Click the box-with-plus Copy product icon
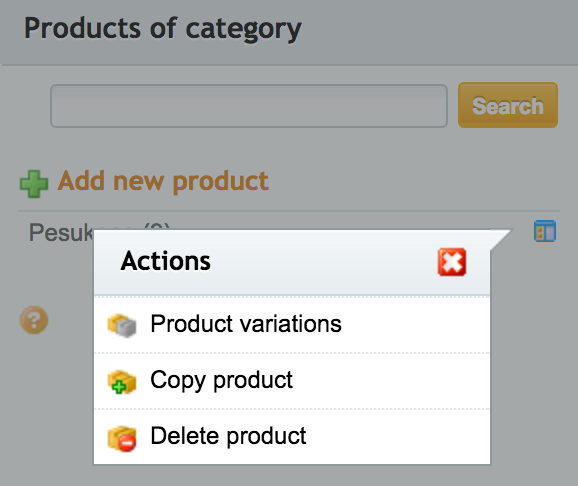Screen dimensions: 578x486 [x=122, y=382]
